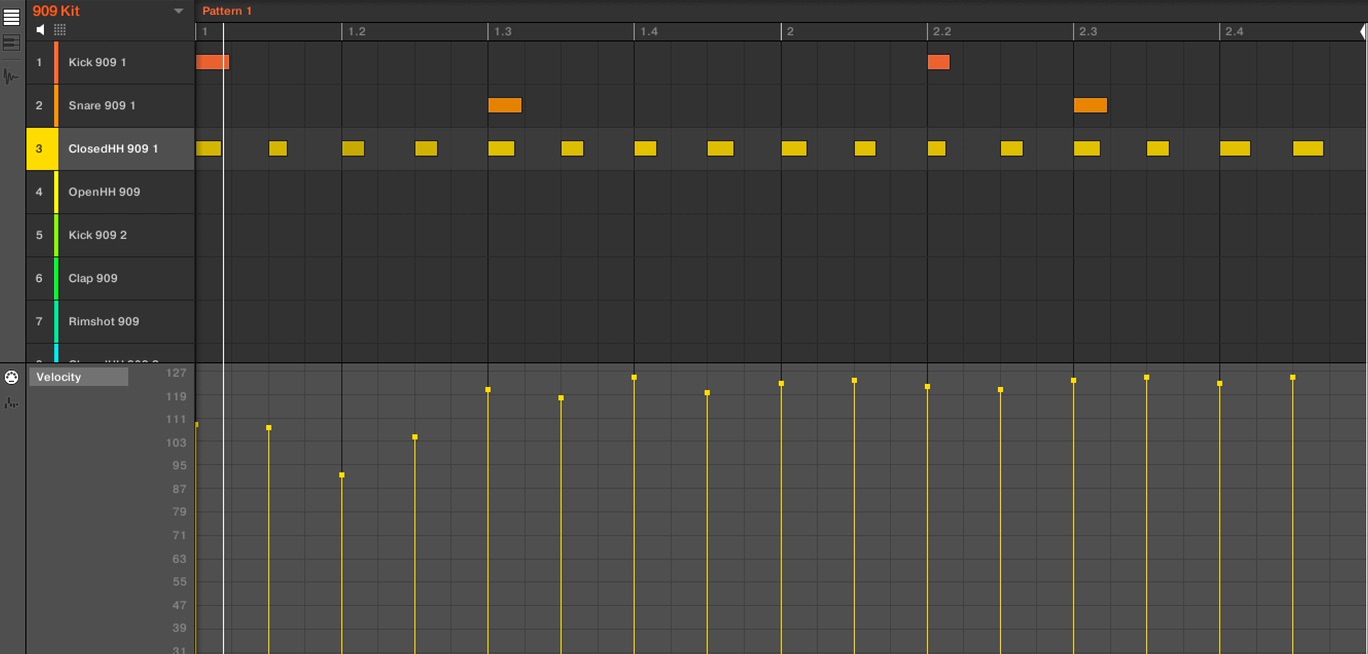Click timeline ruler marker 2.3
This screenshot has height=654, width=1368.
coord(1087,32)
